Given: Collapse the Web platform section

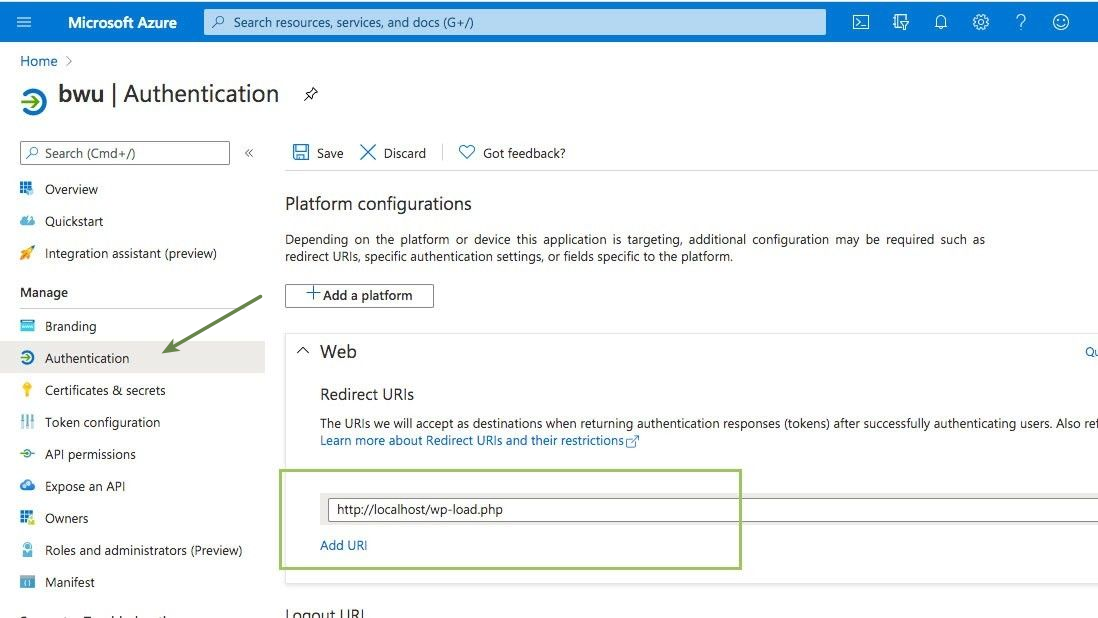Looking at the screenshot, I should 303,351.
